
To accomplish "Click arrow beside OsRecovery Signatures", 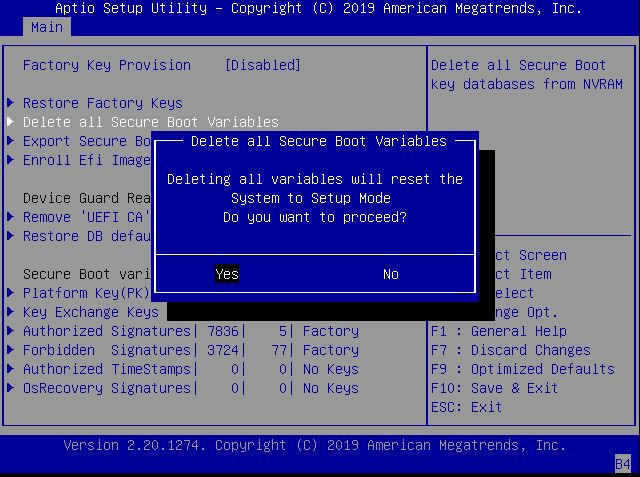I will 11,387.
